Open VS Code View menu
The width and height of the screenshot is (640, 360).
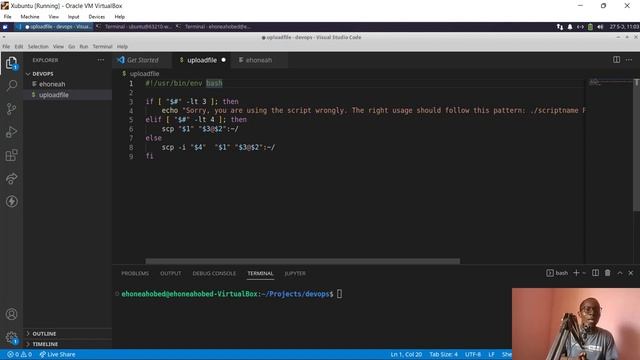58,47
